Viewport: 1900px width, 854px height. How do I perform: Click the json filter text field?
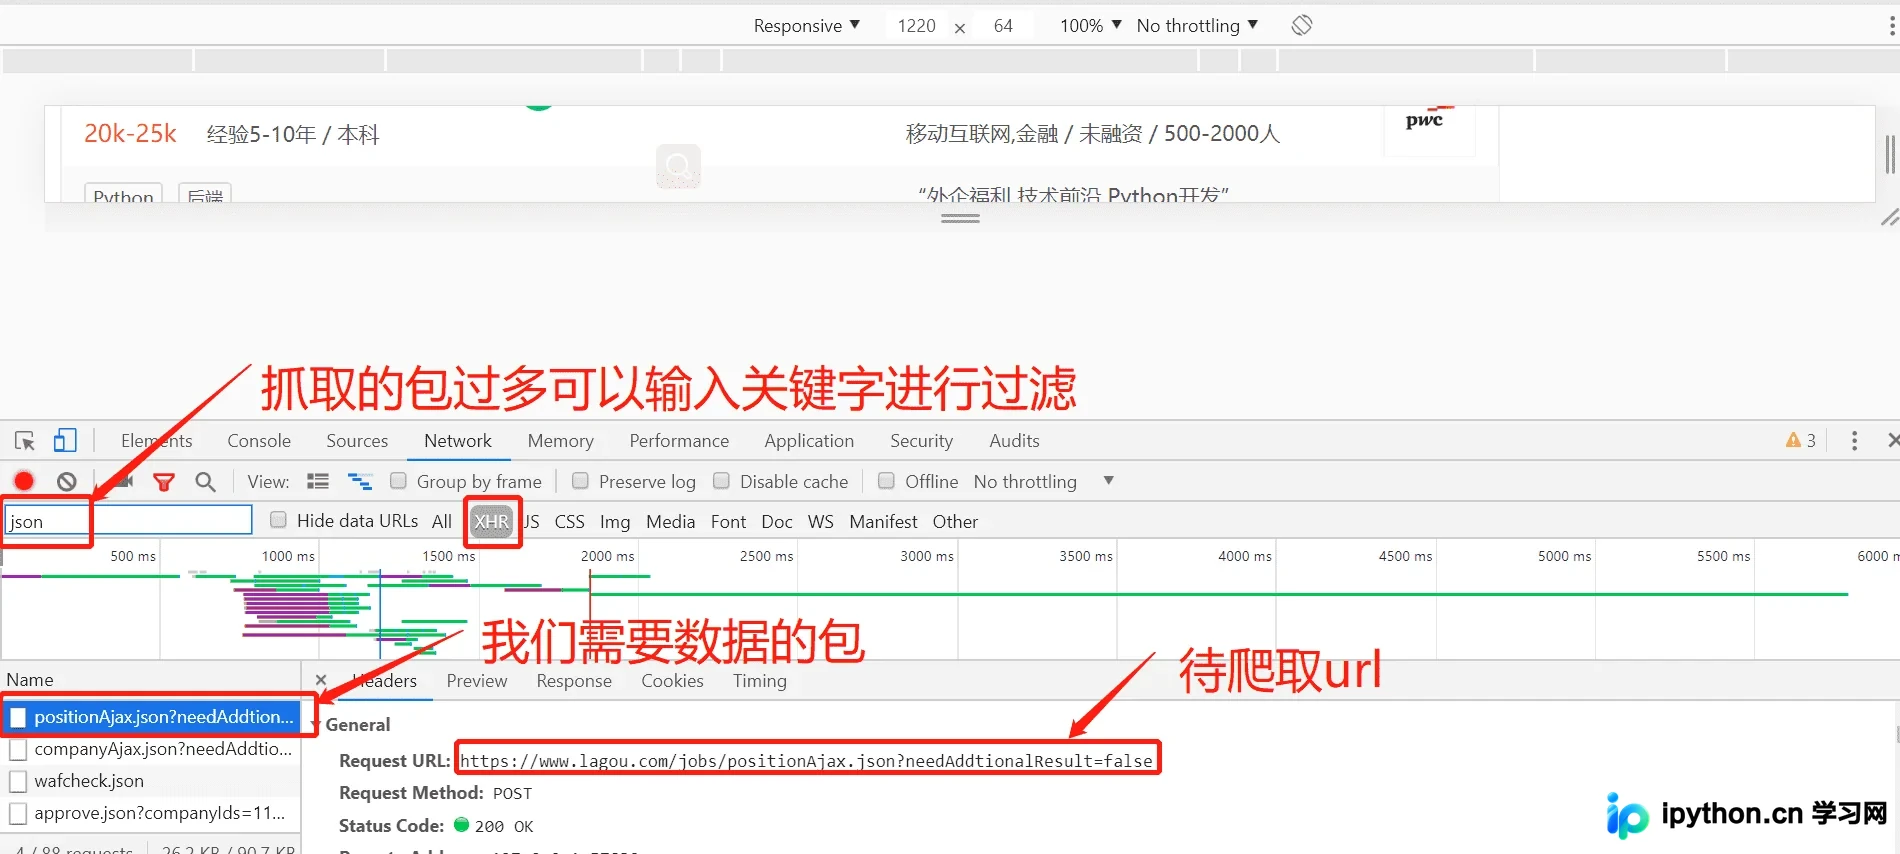point(129,520)
